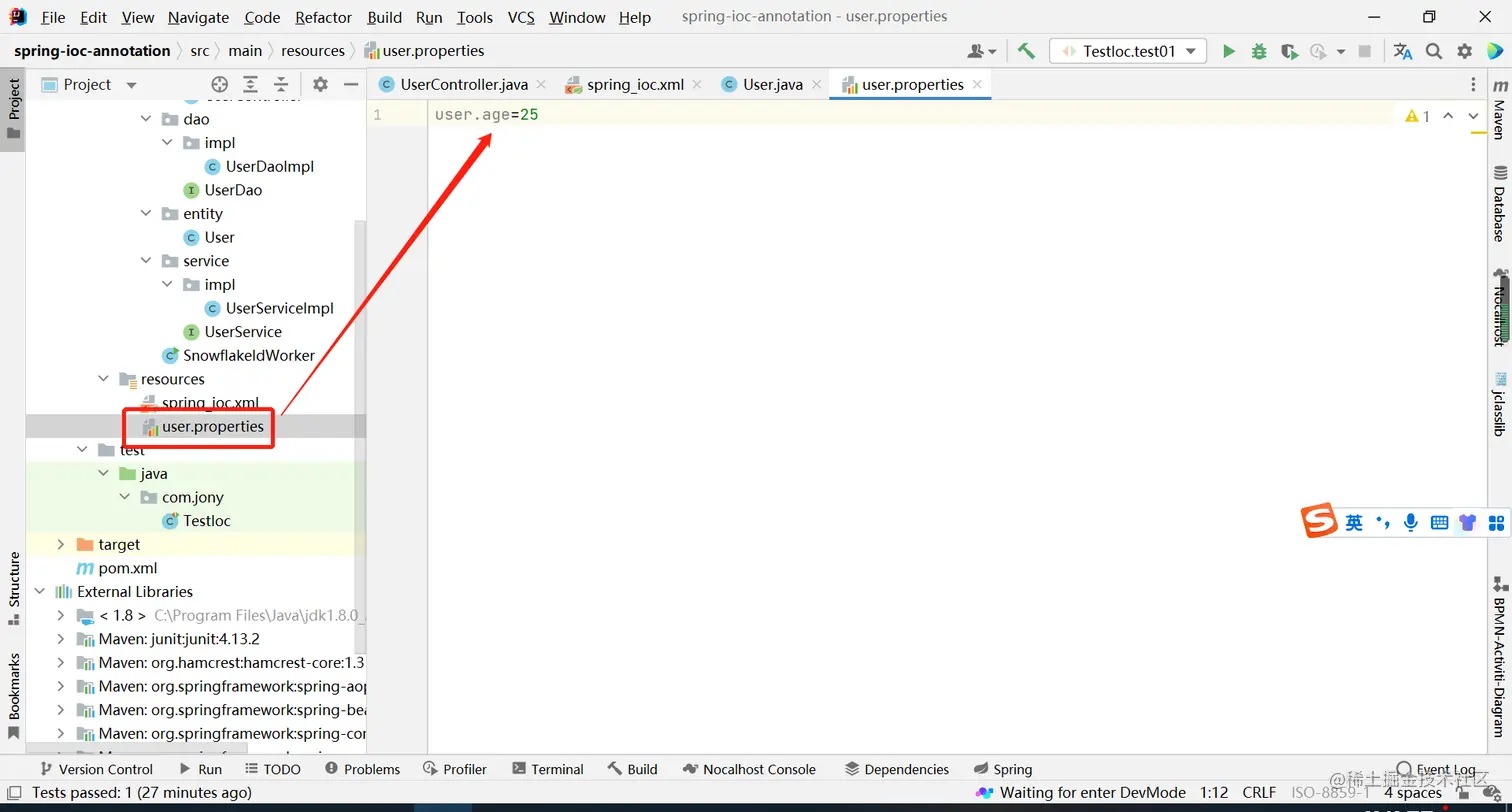The height and width of the screenshot is (812, 1512).
Task: Collapse the service folder
Action: tap(146, 261)
